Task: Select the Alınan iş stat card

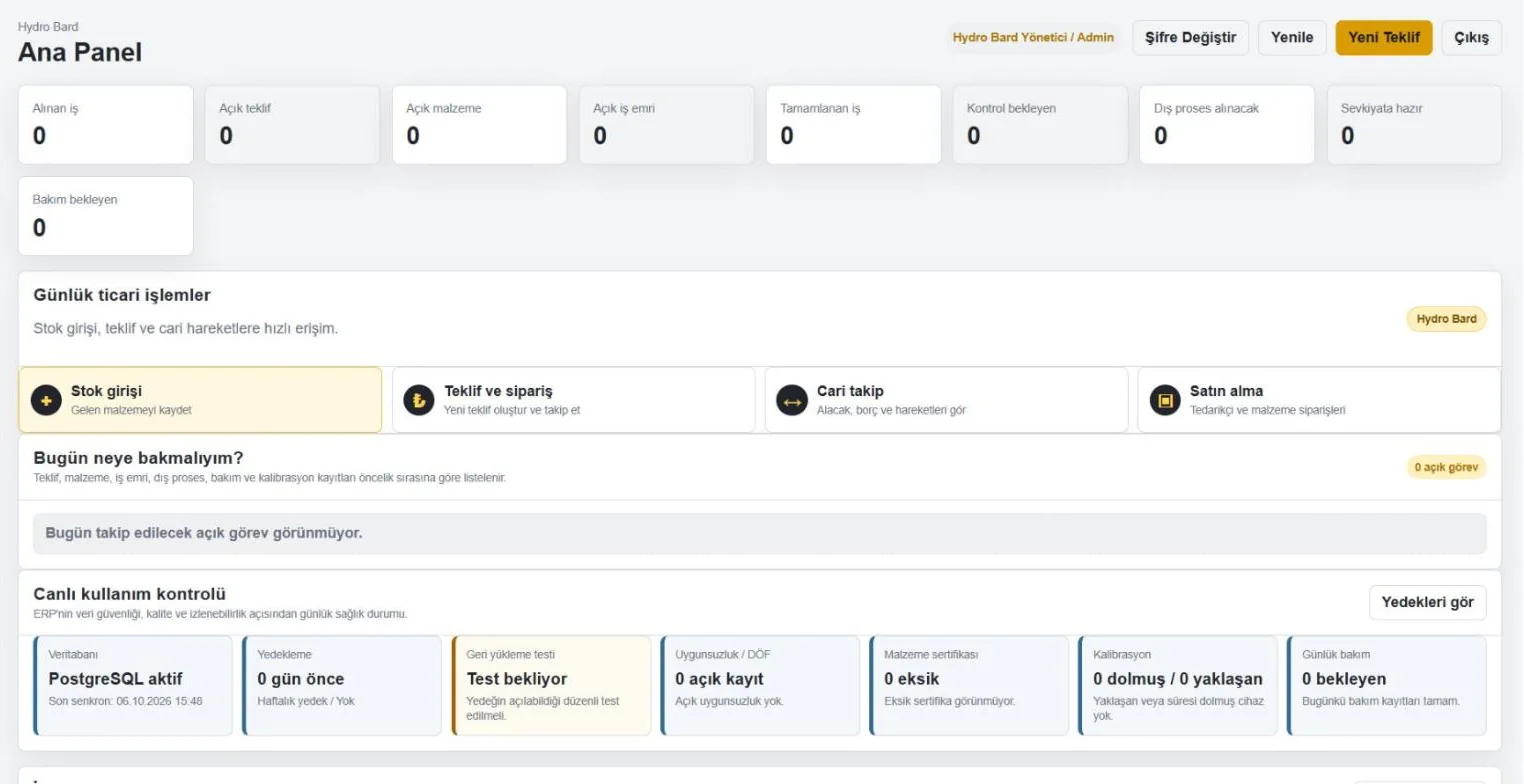Action: point(106,125)
